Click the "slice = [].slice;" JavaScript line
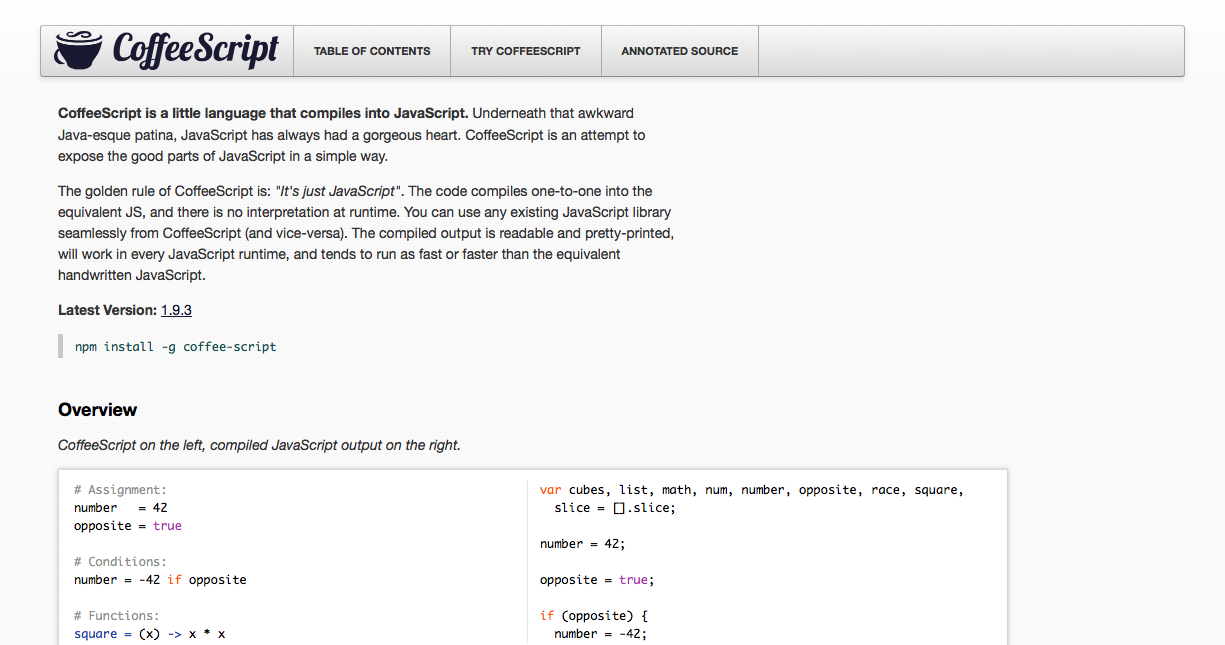Viewport: 1225px width, 645px height. pos(615,508)
